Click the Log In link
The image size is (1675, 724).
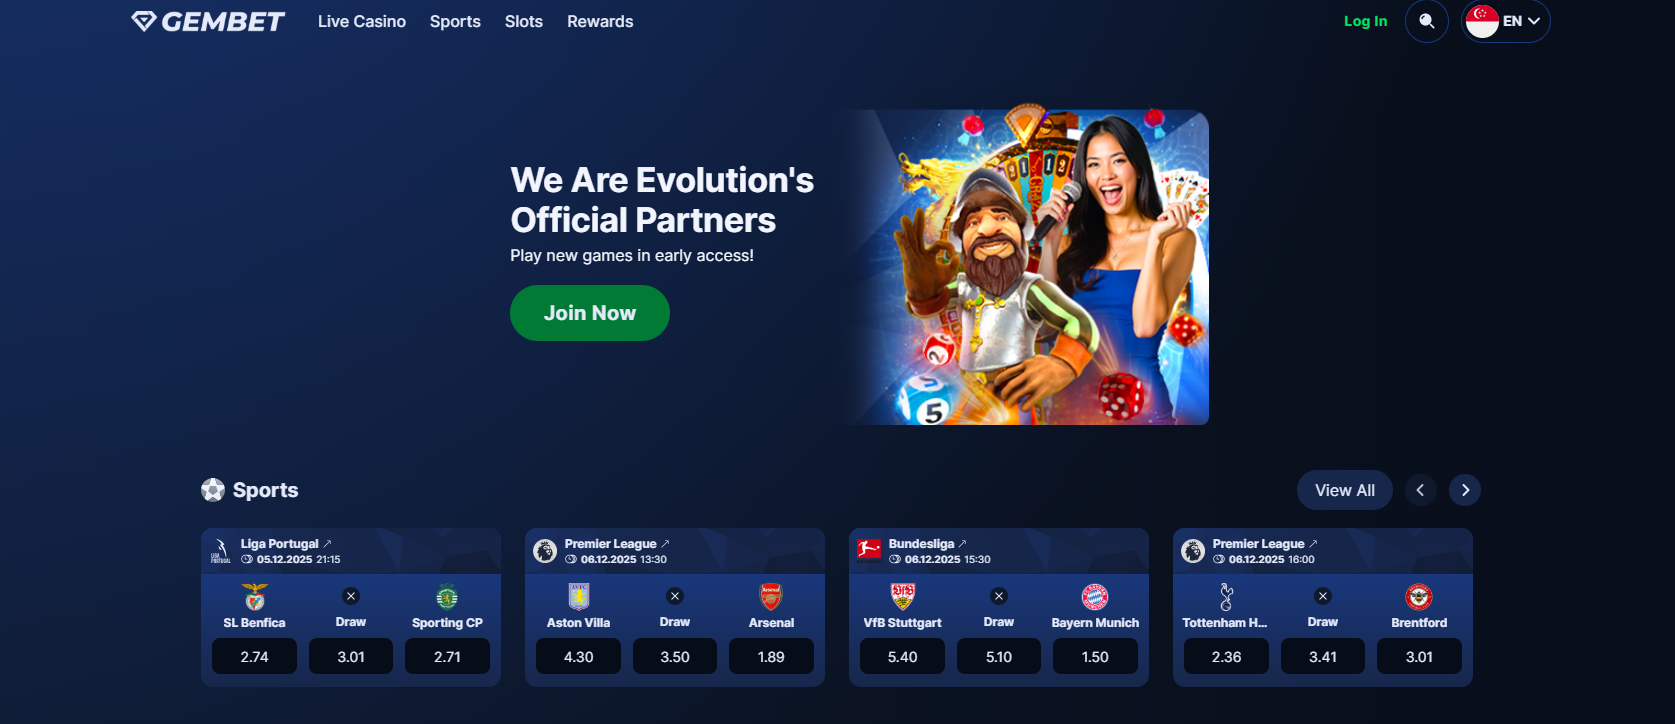point(1365,21)
